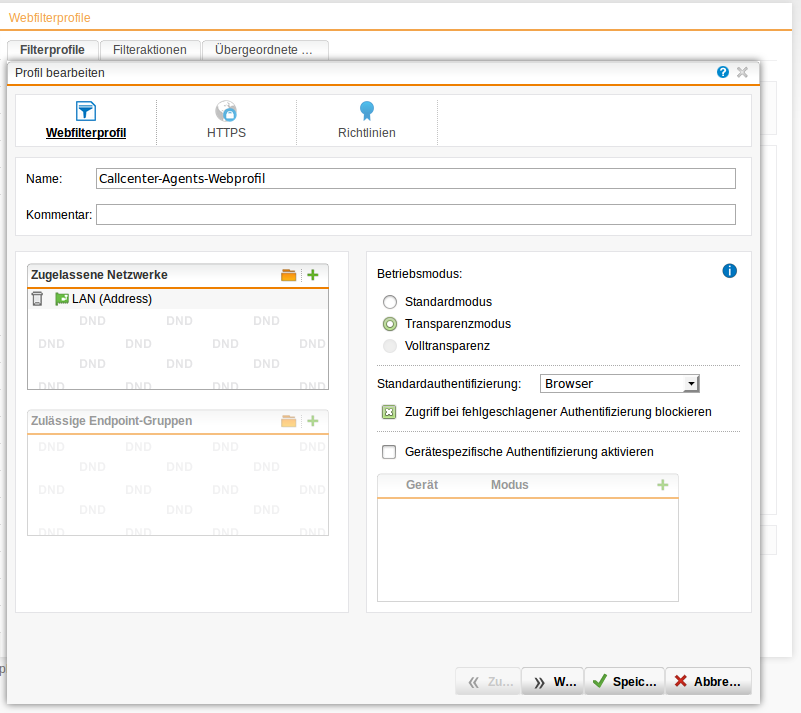Click the Kommentar input field
801x713 pixels.
click(x=415, y=215)
